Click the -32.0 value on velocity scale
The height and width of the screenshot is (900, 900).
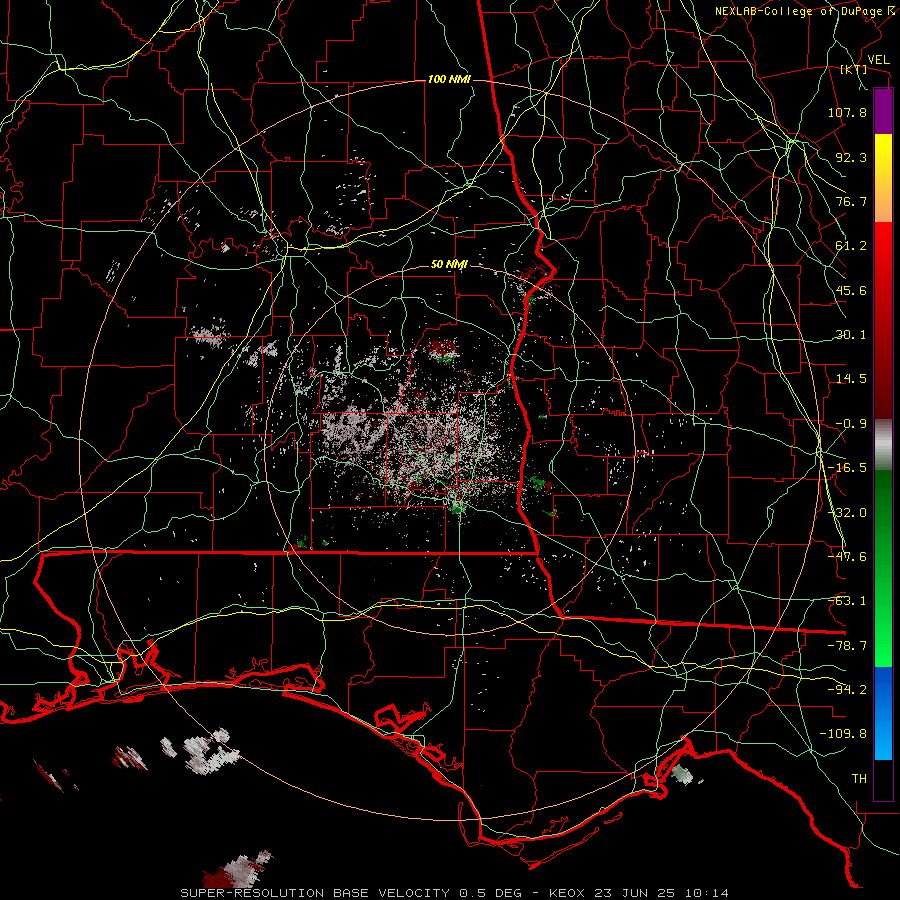point(847,513)
